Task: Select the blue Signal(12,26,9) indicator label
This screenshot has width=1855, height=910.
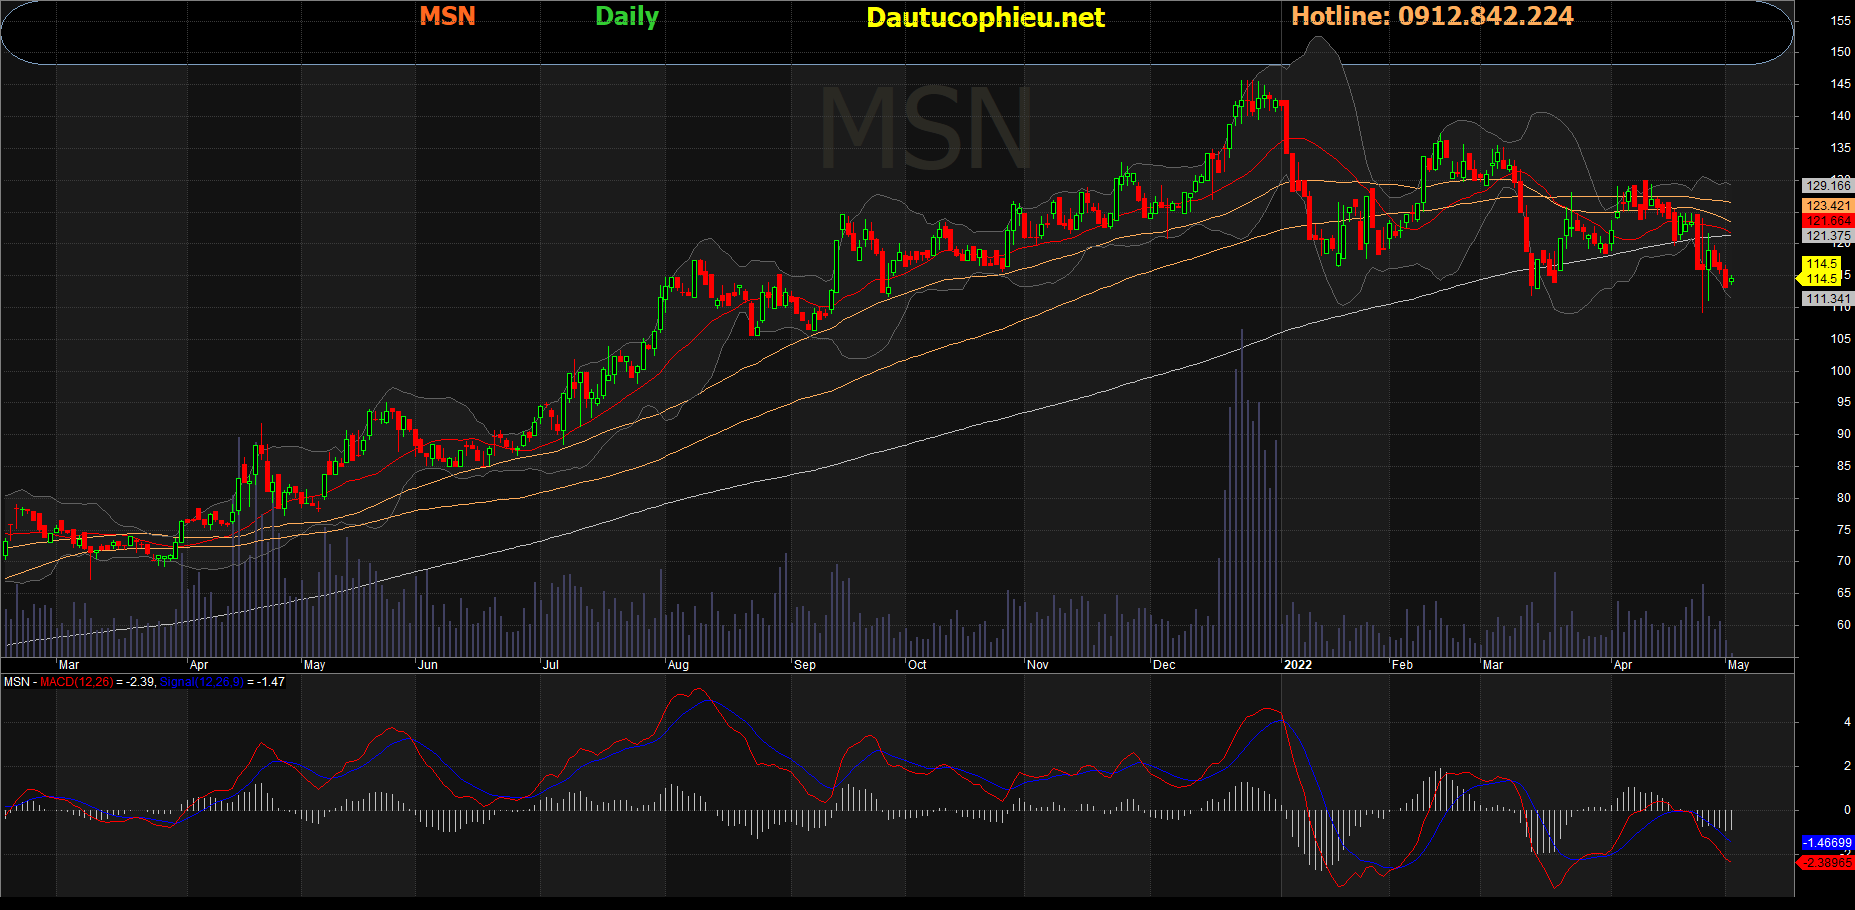Action: [x=201, y=682]
